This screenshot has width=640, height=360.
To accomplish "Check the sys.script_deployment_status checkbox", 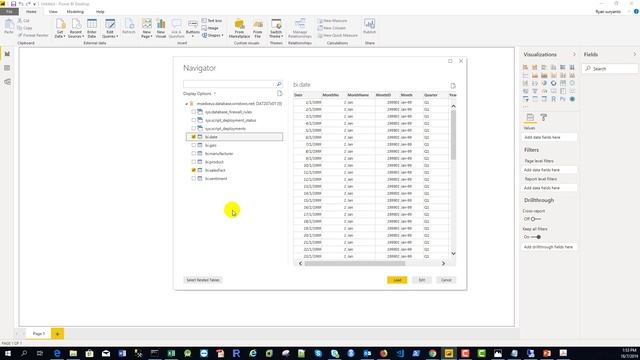I will click(x=193, y=120).
